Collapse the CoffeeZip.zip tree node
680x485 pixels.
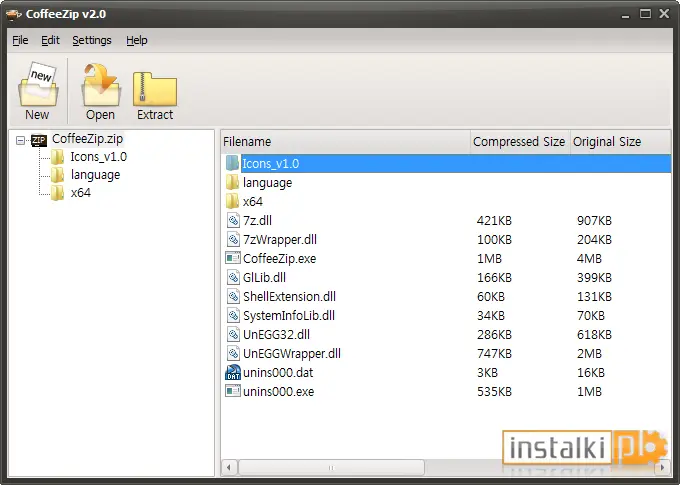20,141
